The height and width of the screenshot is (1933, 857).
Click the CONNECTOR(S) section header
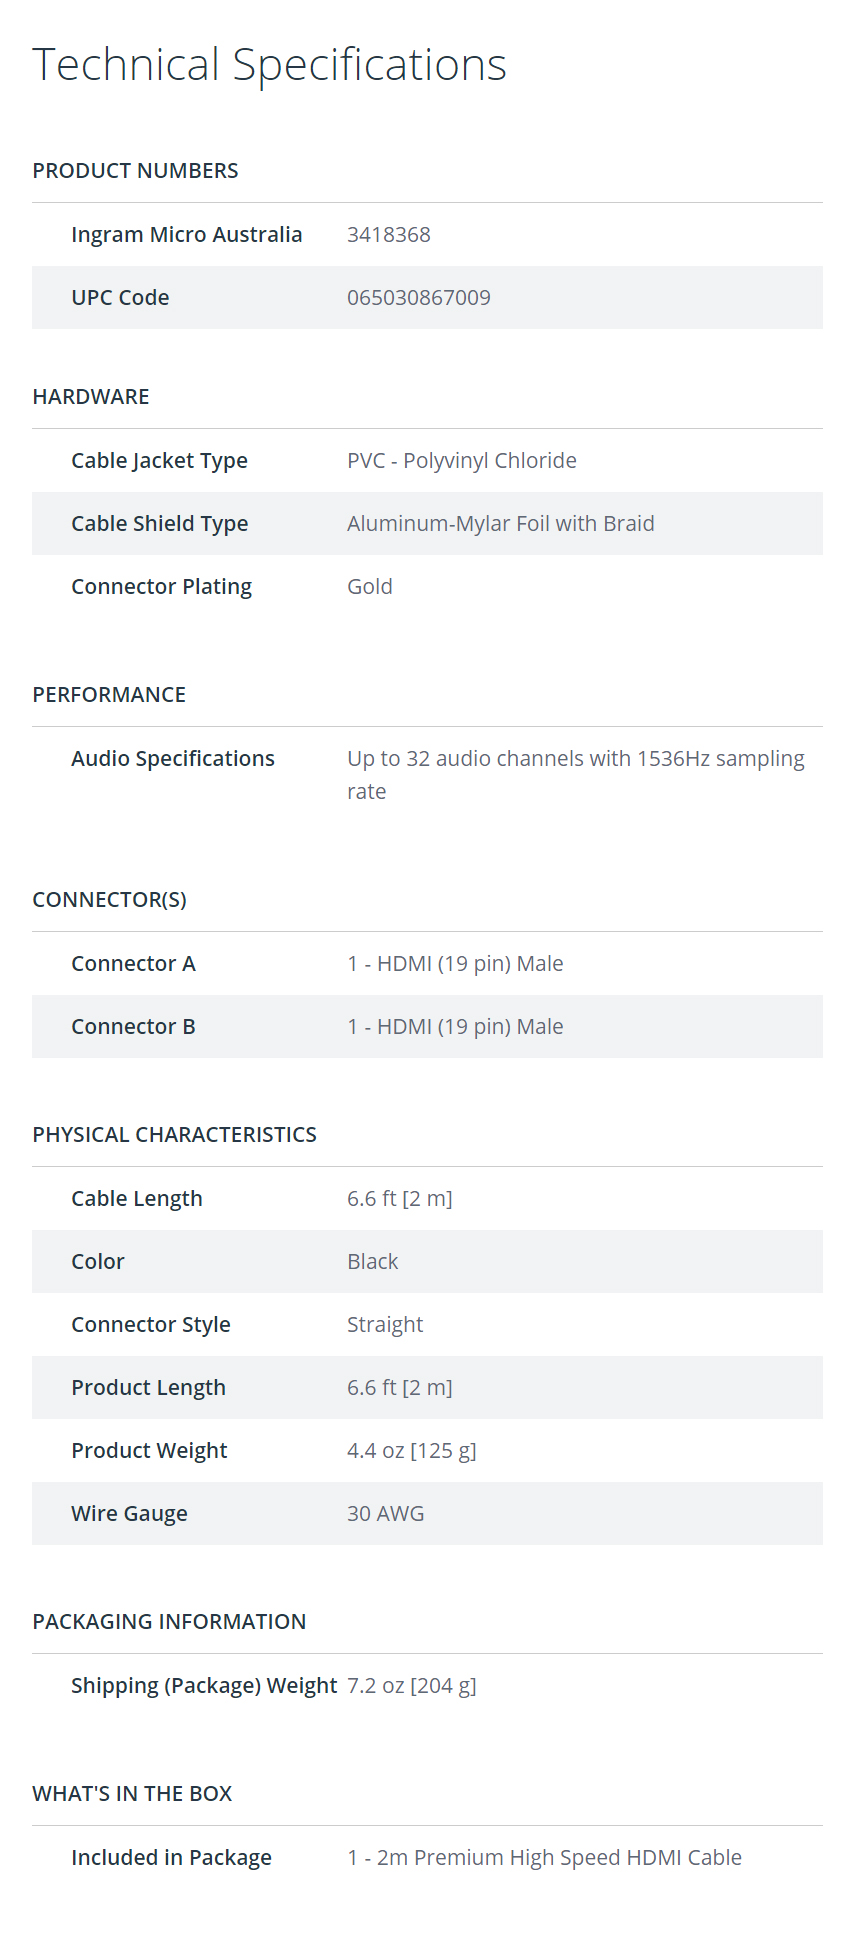[110, 900]
